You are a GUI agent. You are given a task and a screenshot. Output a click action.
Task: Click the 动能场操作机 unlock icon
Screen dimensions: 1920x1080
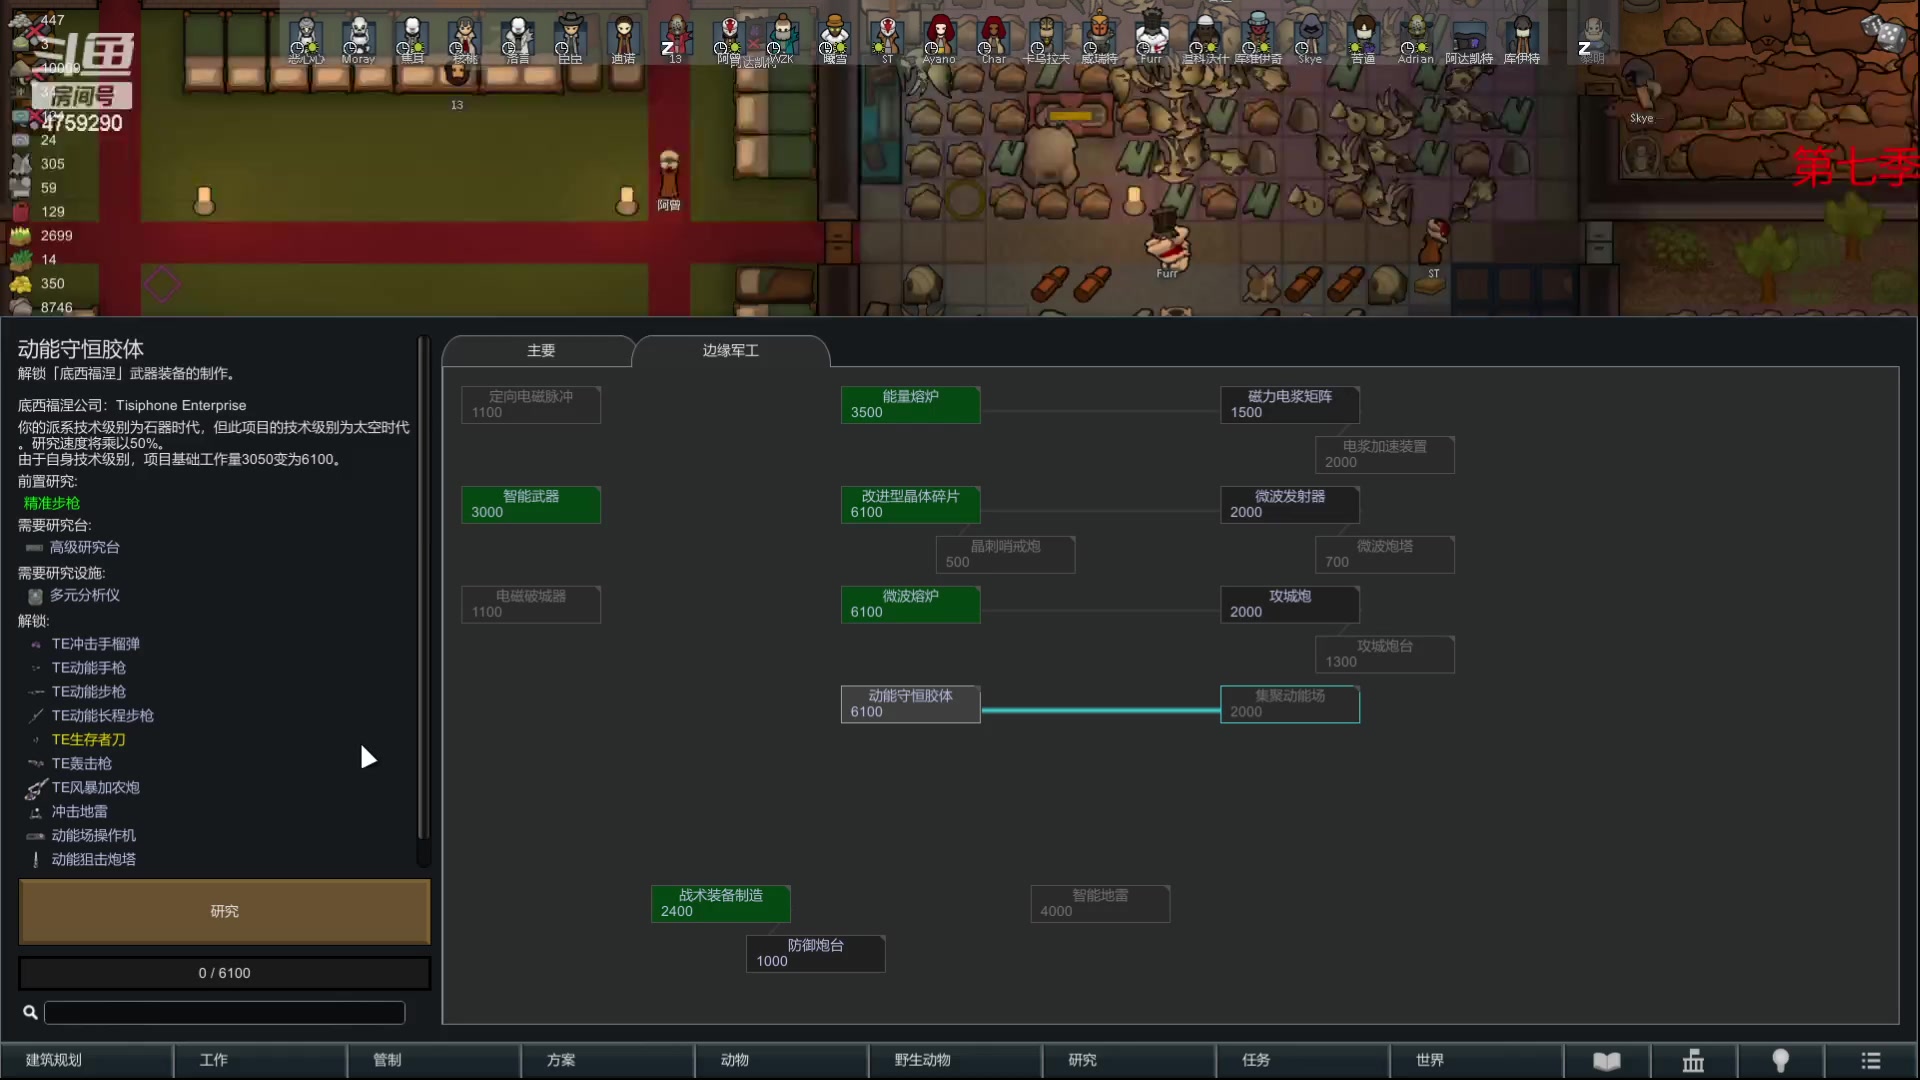click(36, 836)
